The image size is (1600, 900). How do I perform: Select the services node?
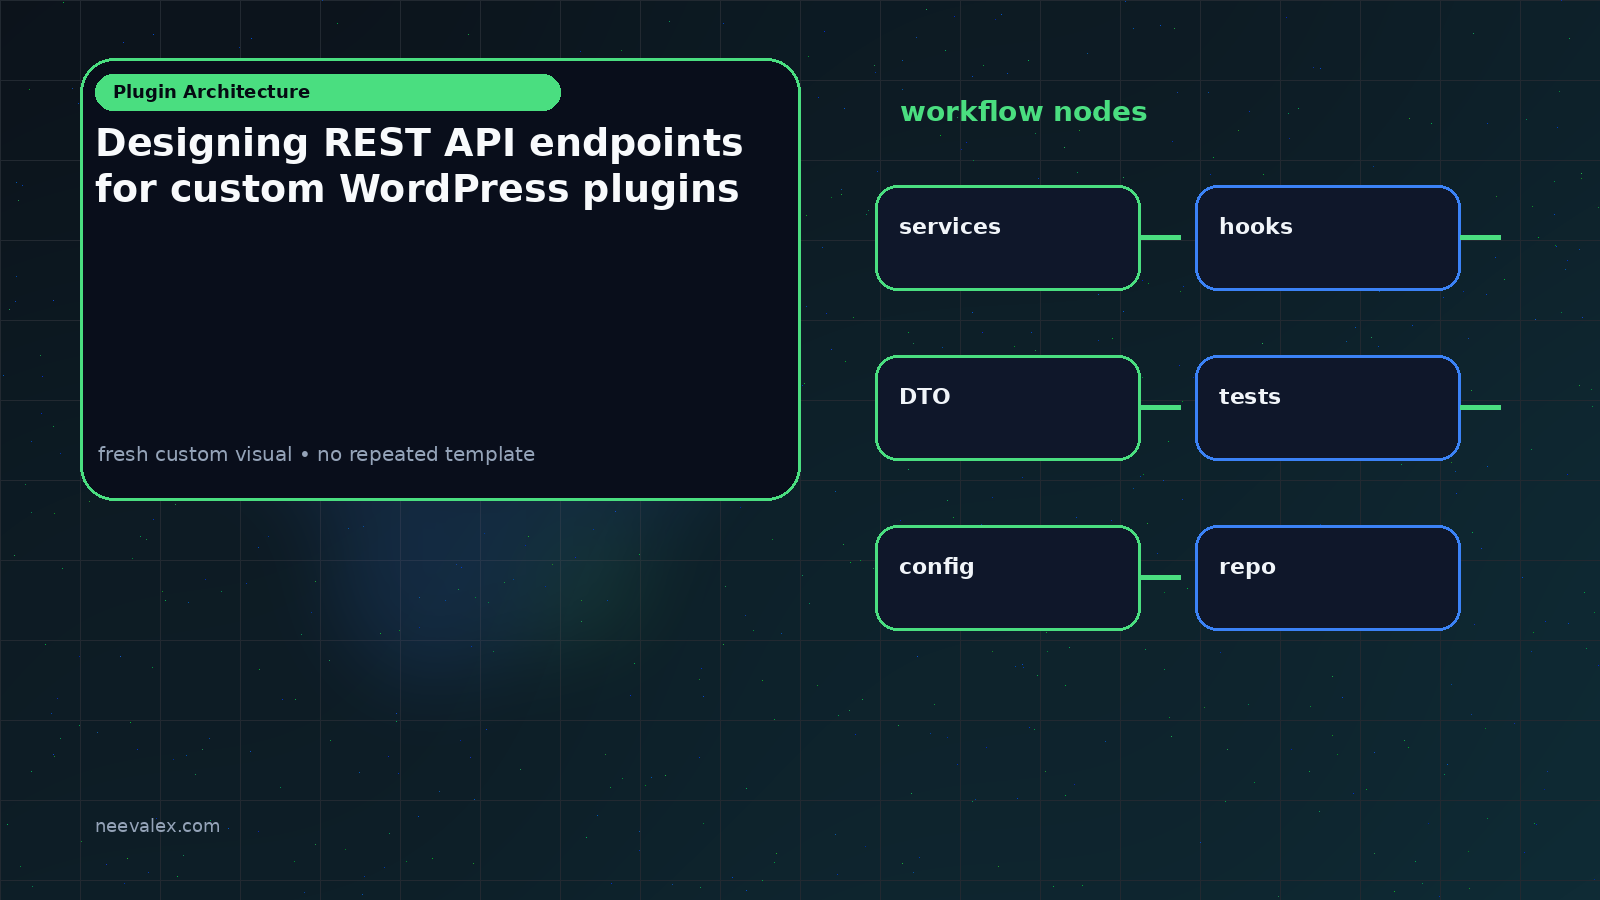pos(1008,238)
